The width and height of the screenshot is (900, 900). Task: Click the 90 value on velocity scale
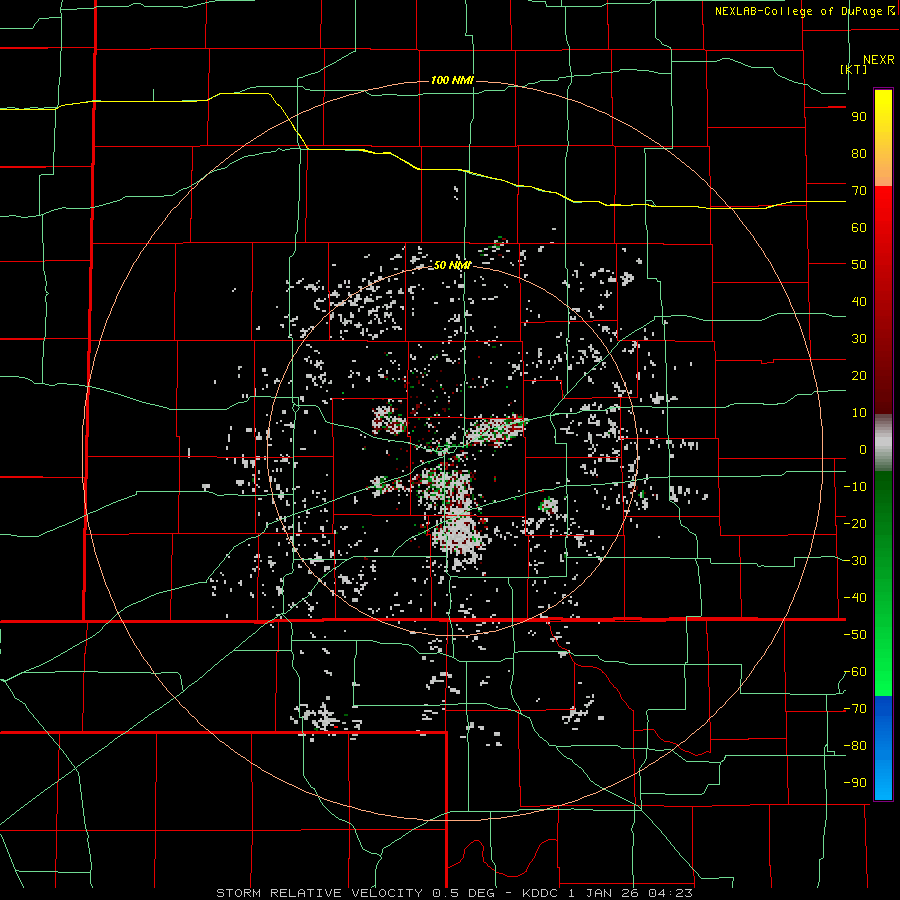coord(859,117)
